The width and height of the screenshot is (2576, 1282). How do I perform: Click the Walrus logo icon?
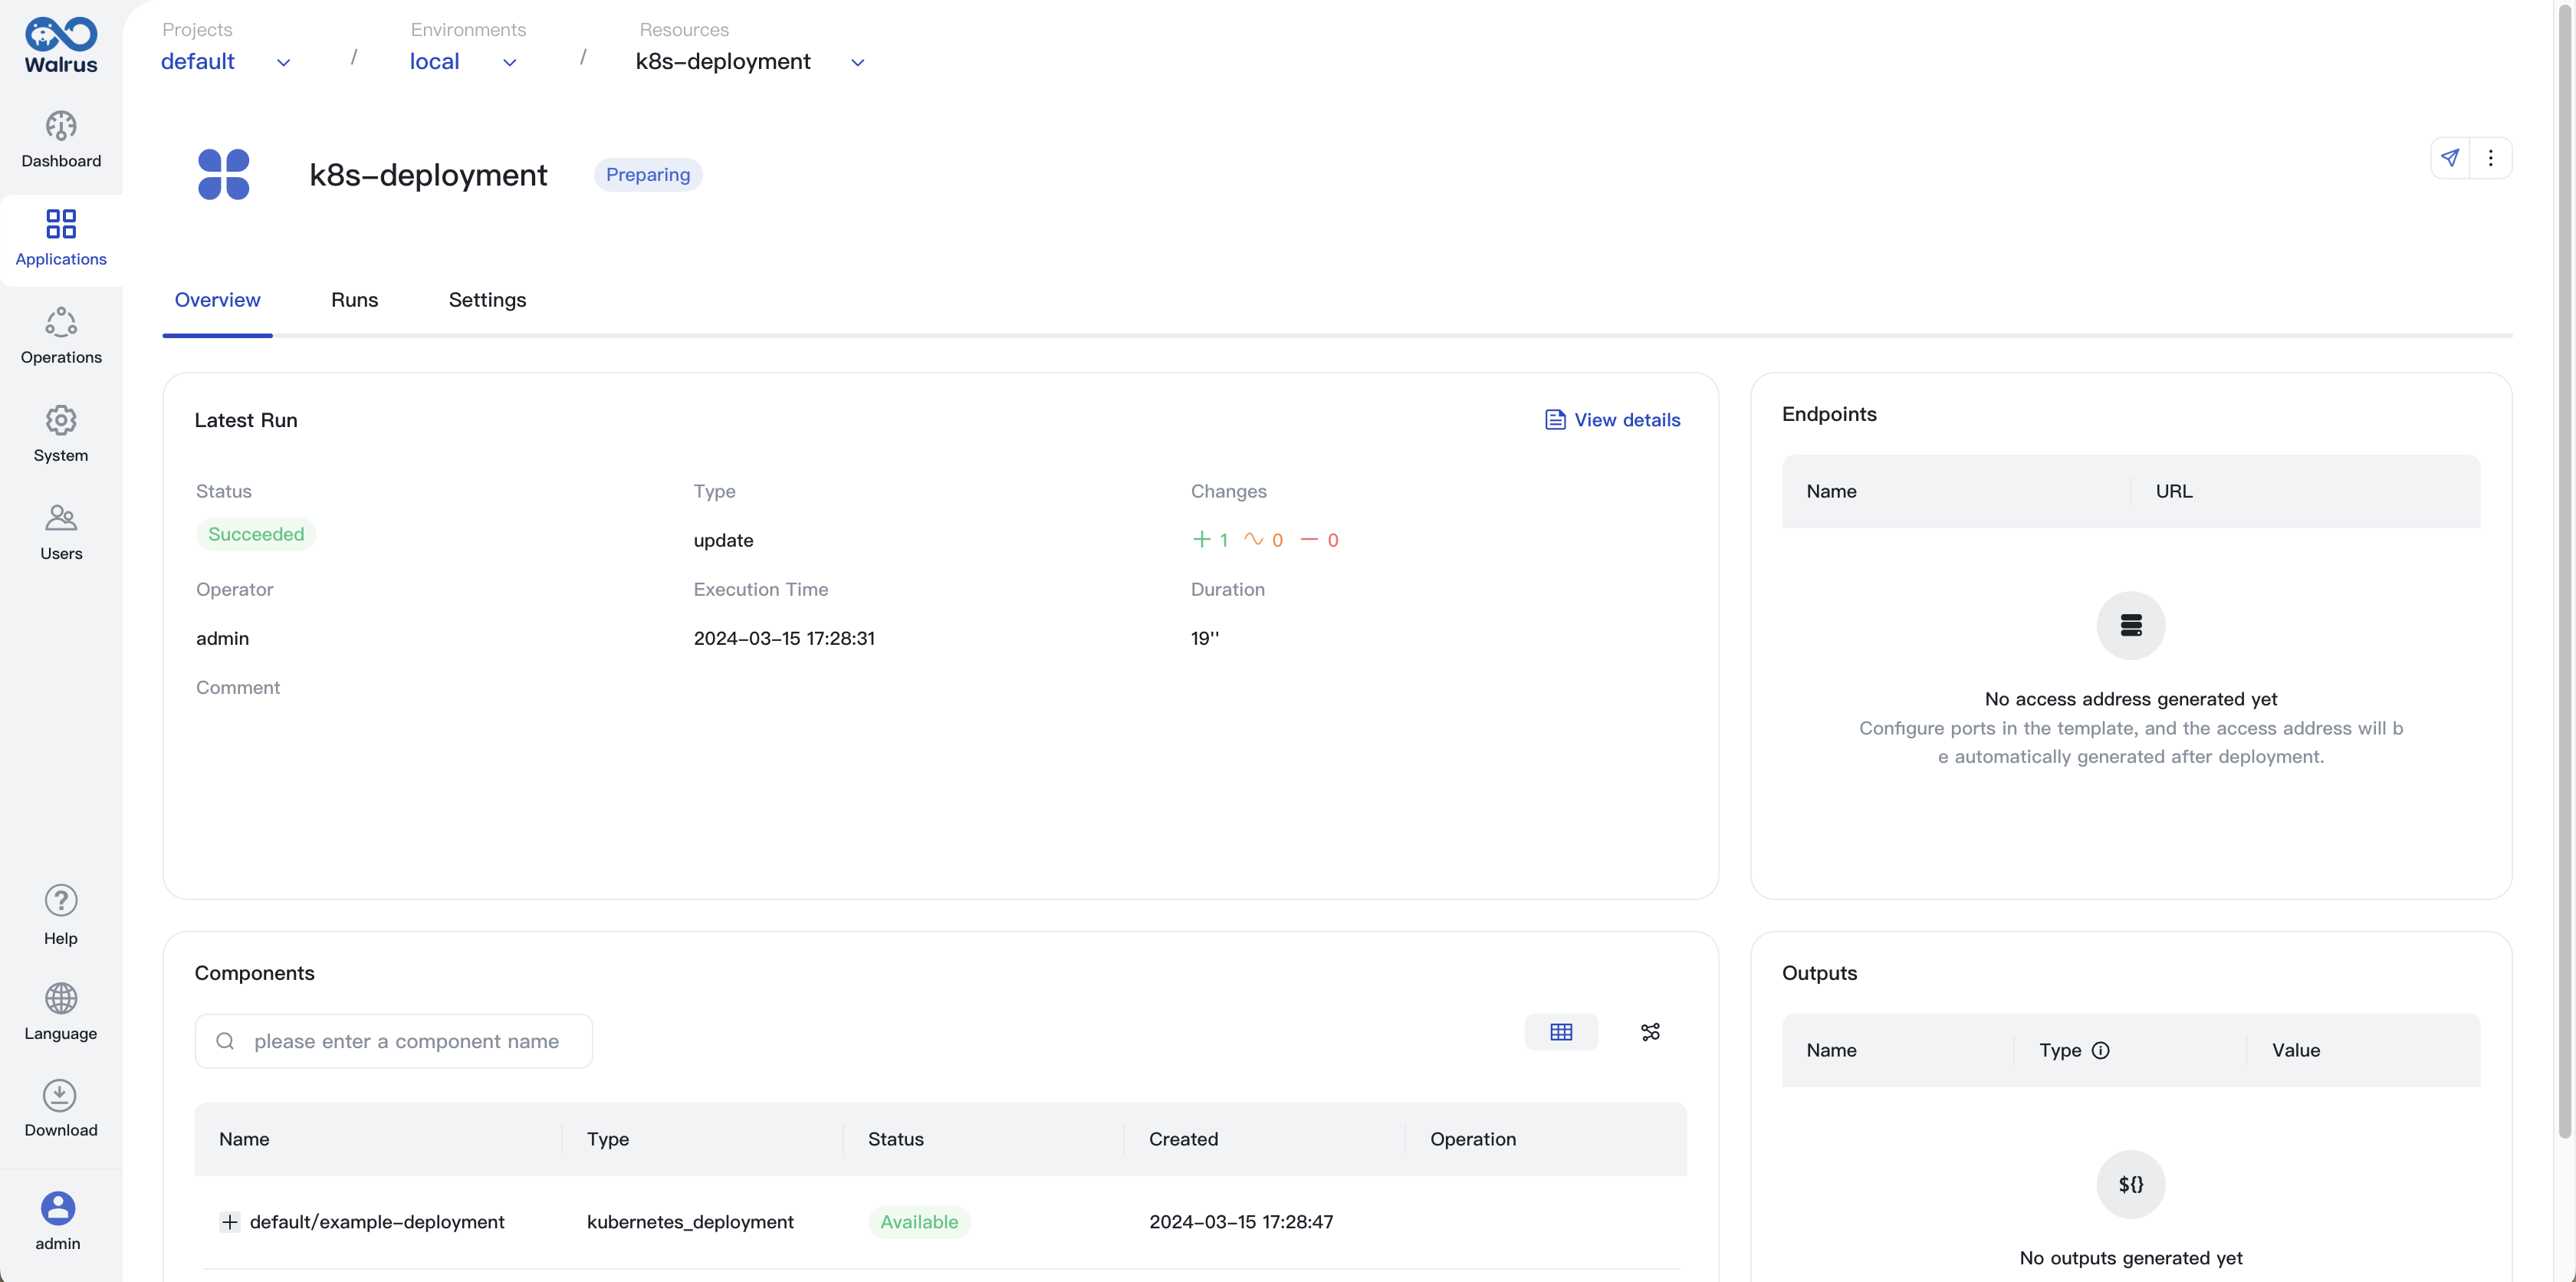click(x=61, y=43)
